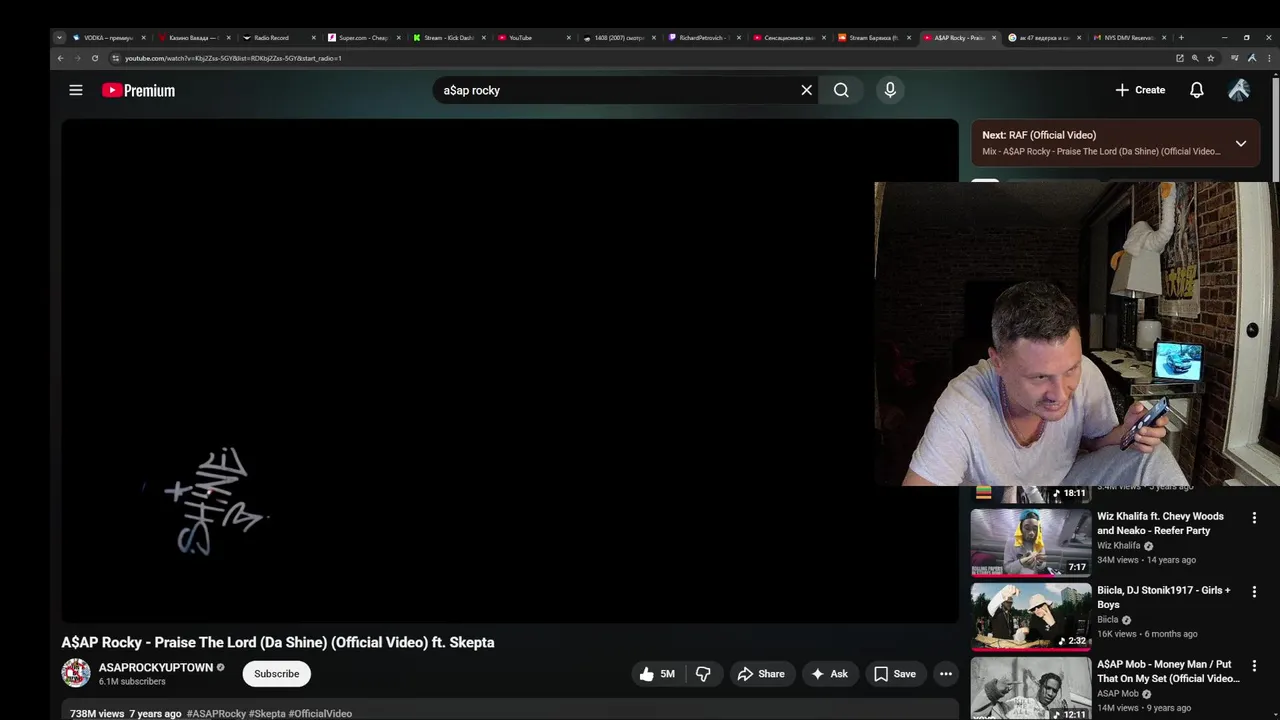Start voice search with the microphone icon

[x=890, y=90]
